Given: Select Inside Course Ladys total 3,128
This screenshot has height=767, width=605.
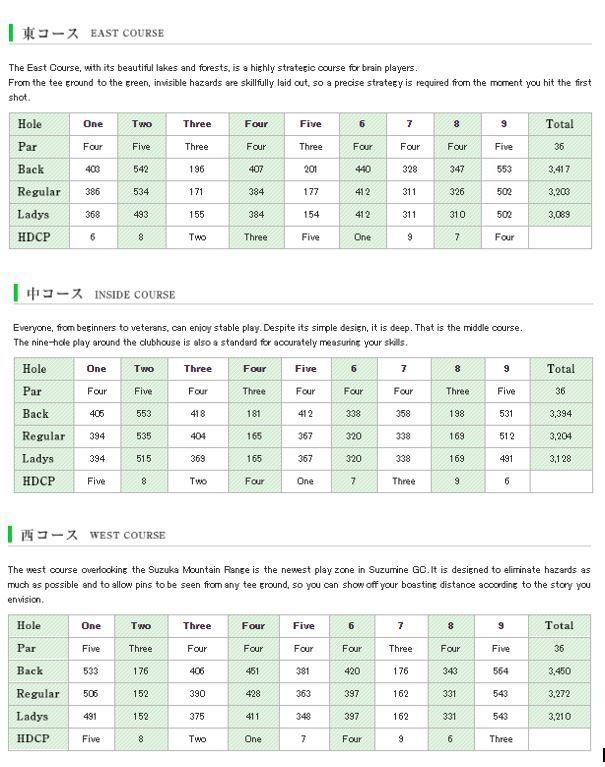Looking at the screenshot, I should 559,459.
